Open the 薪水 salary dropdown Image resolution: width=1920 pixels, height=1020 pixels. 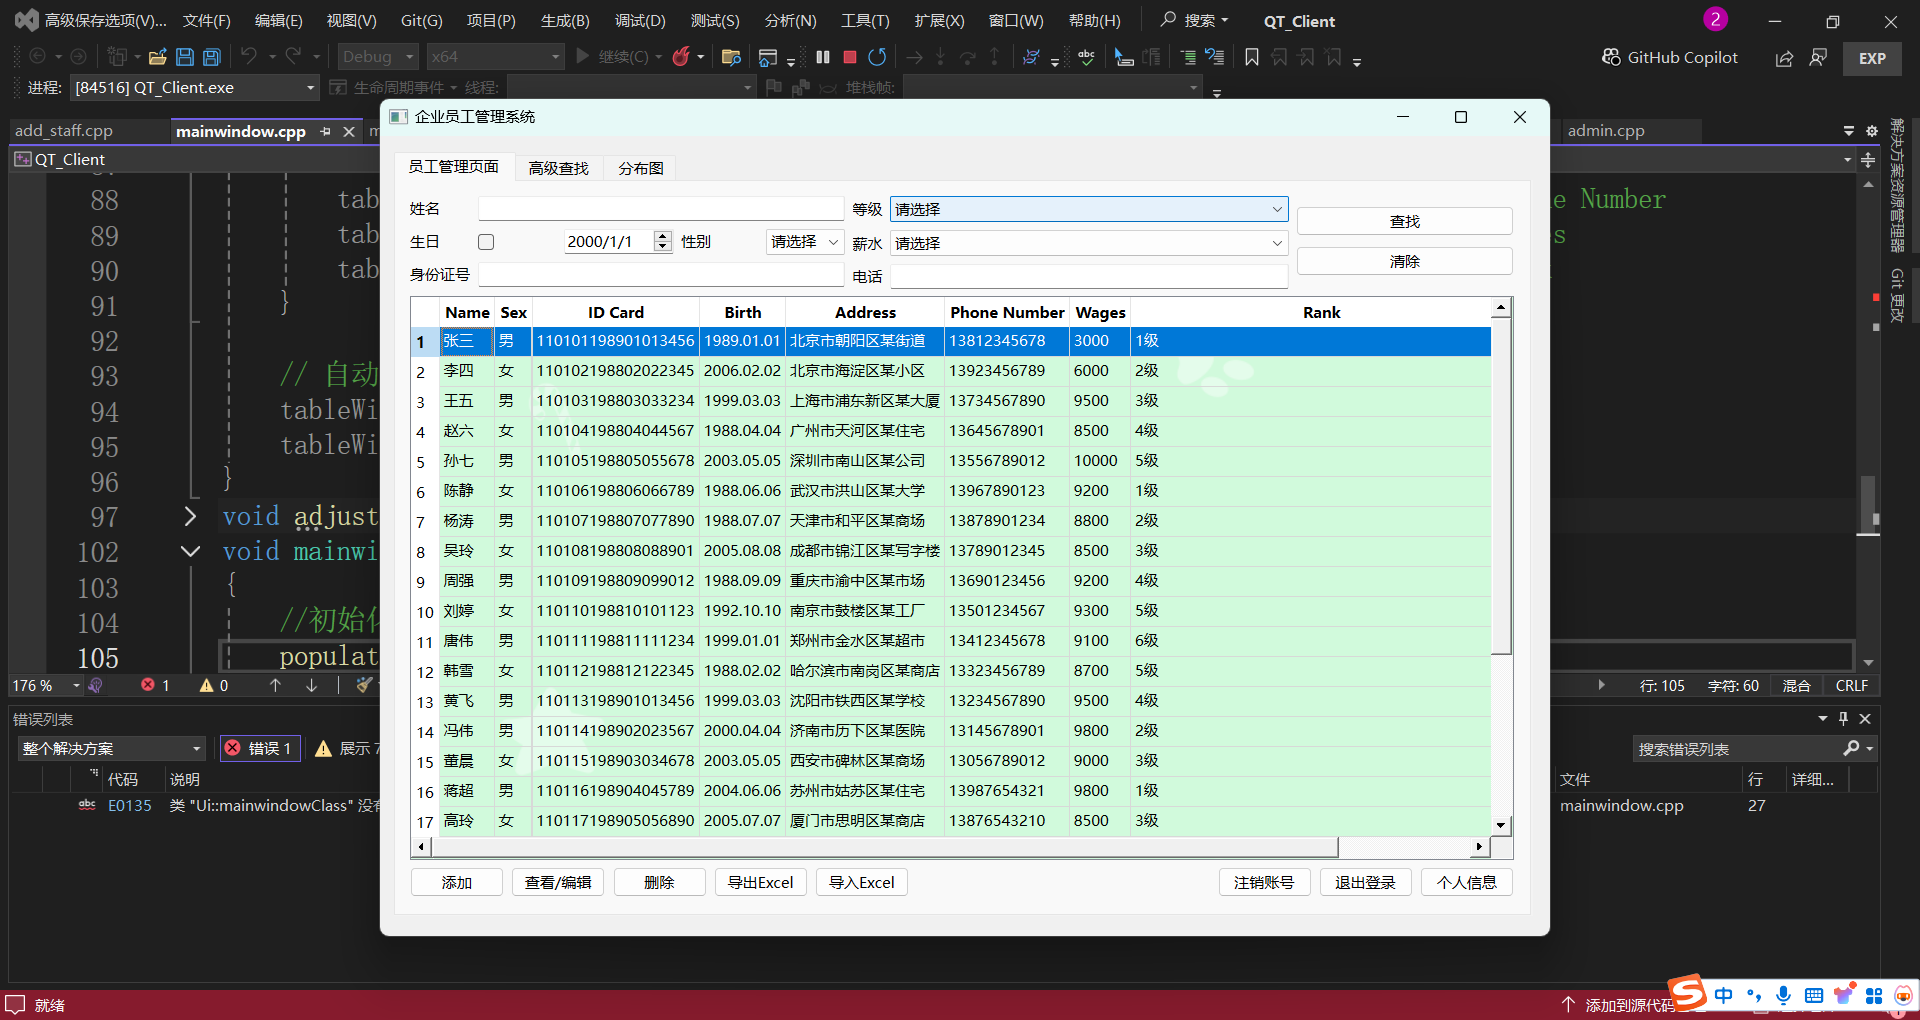(1088, 243)
